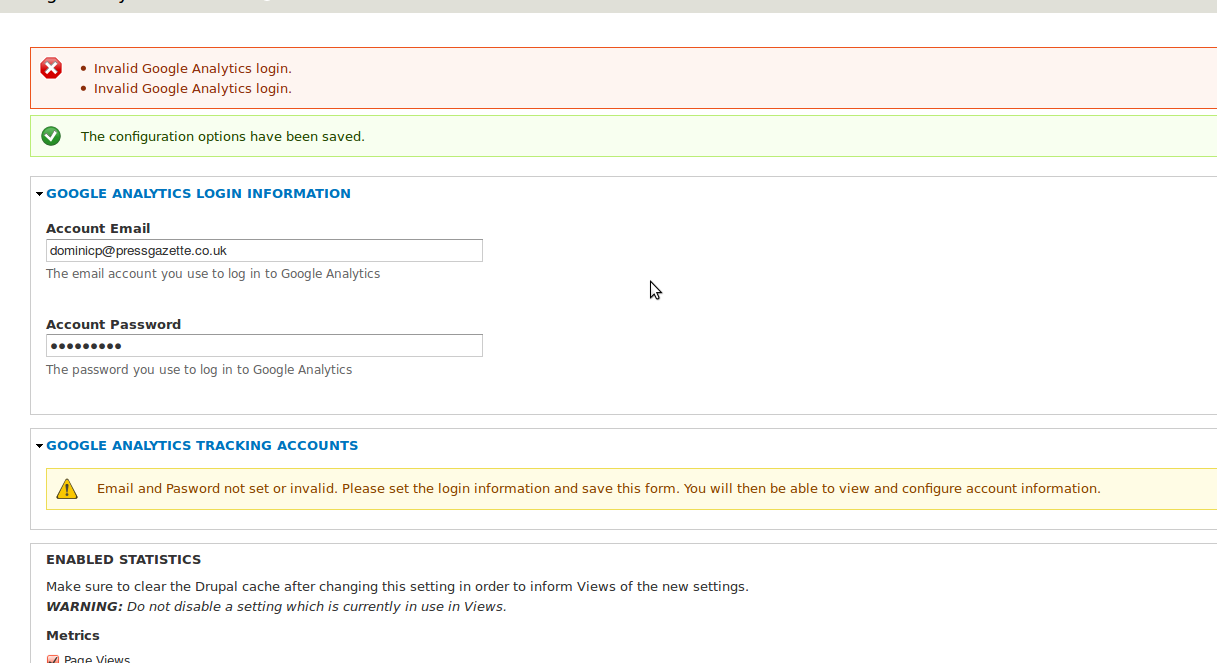Viewport: 1217px width, 663px height.
Task: Toggle the Page Views metric checkbox
Action: 53,659
